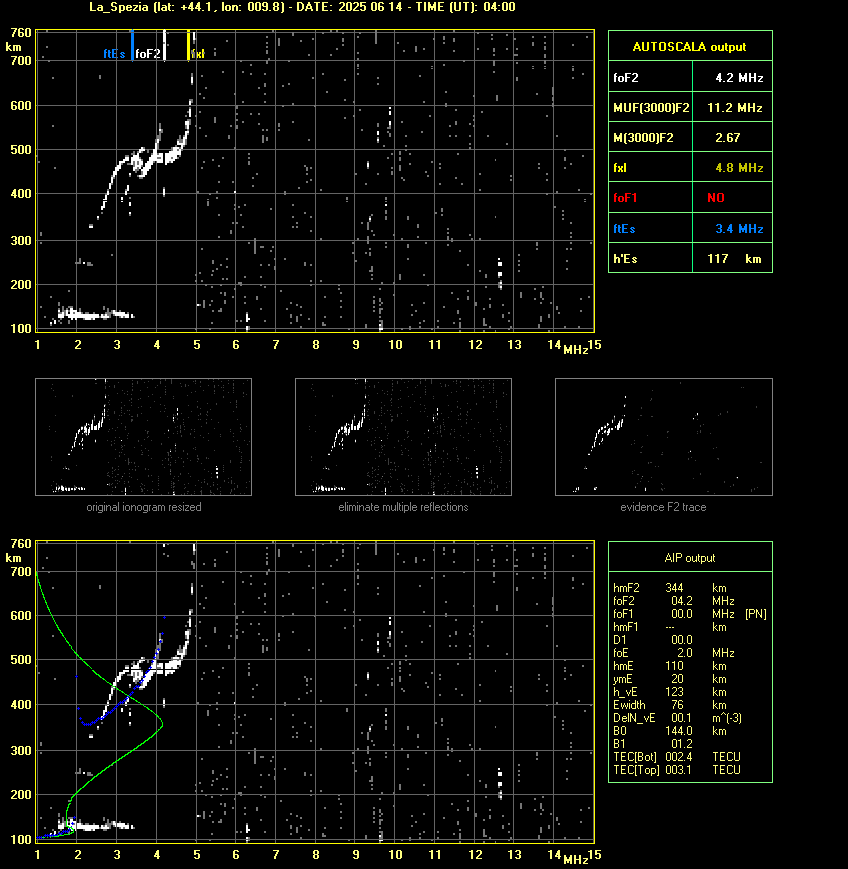Click the 'eliminate multiple reflections' thumbnail

tap(403, 437)
